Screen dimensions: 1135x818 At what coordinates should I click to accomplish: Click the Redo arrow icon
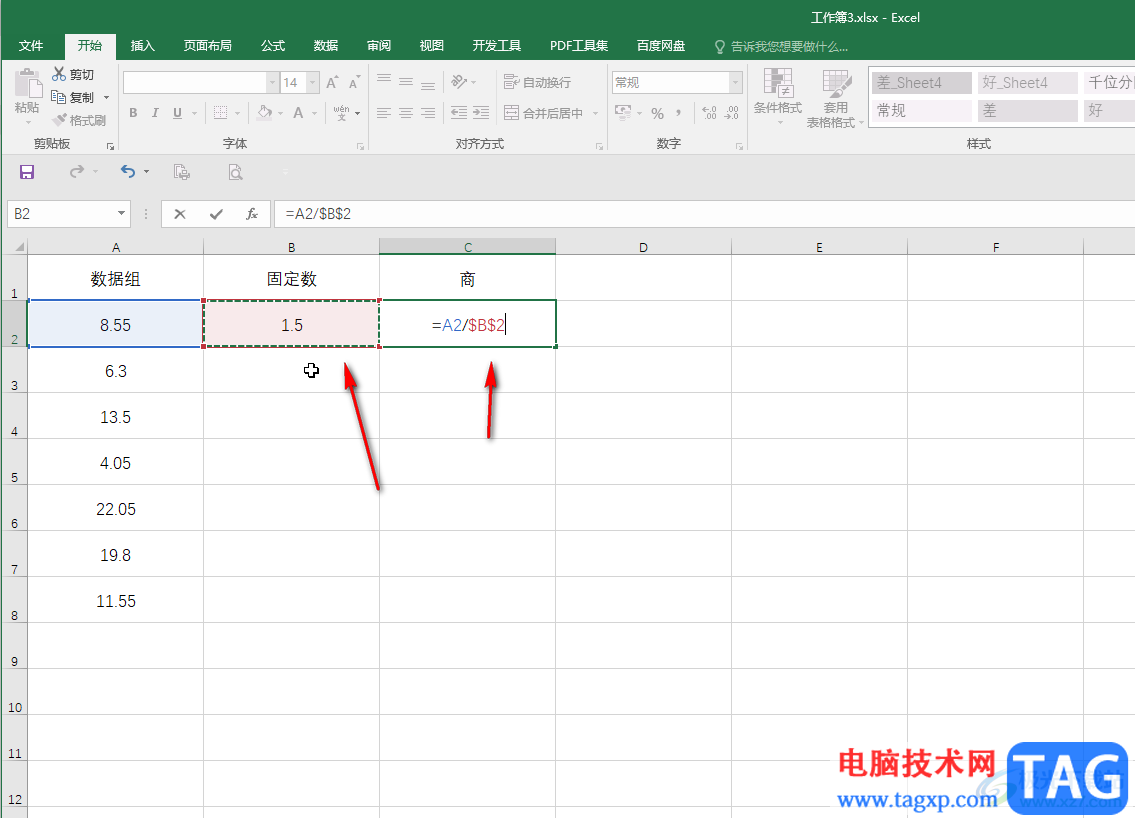point(77,172)
